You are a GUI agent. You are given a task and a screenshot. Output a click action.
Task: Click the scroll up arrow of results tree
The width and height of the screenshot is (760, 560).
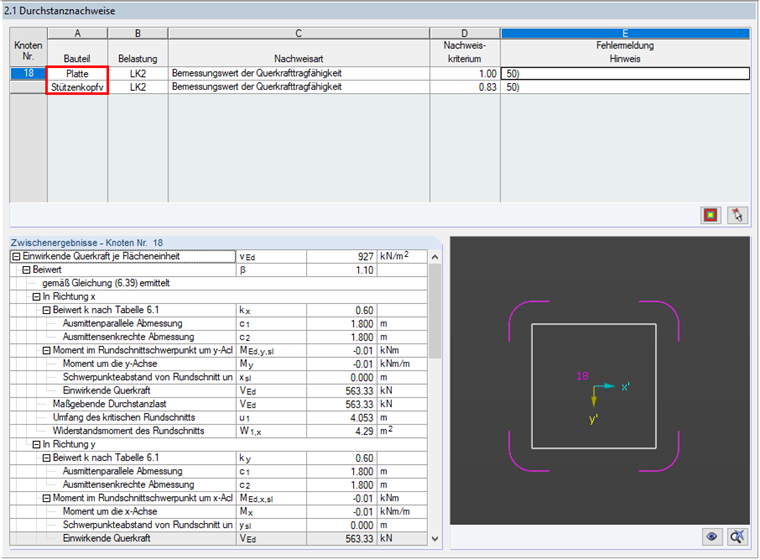pyautogui.click(x=435, y=257)
